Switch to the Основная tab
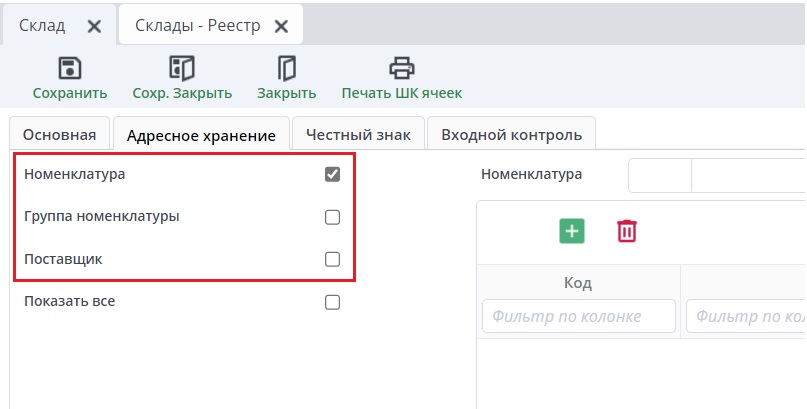Screen dimensions: 807x409 [60, 135]
